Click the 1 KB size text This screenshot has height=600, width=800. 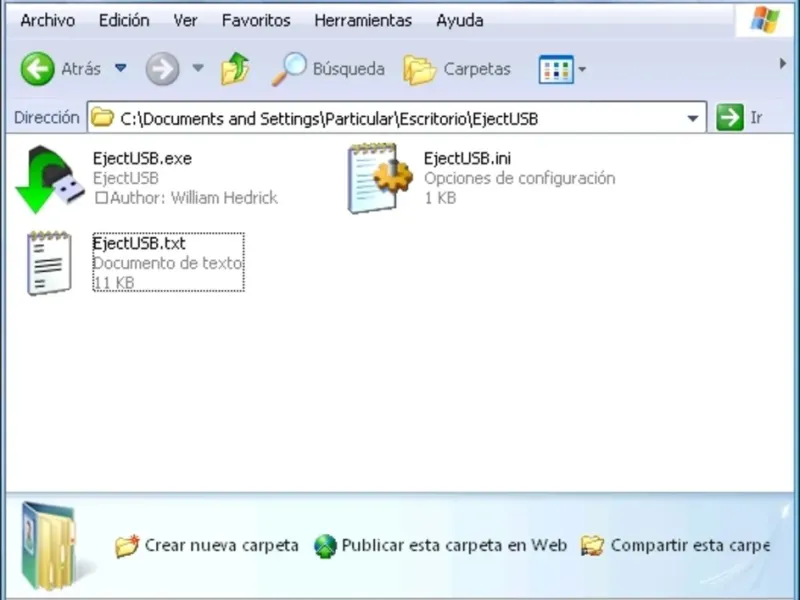click(440, 198)
